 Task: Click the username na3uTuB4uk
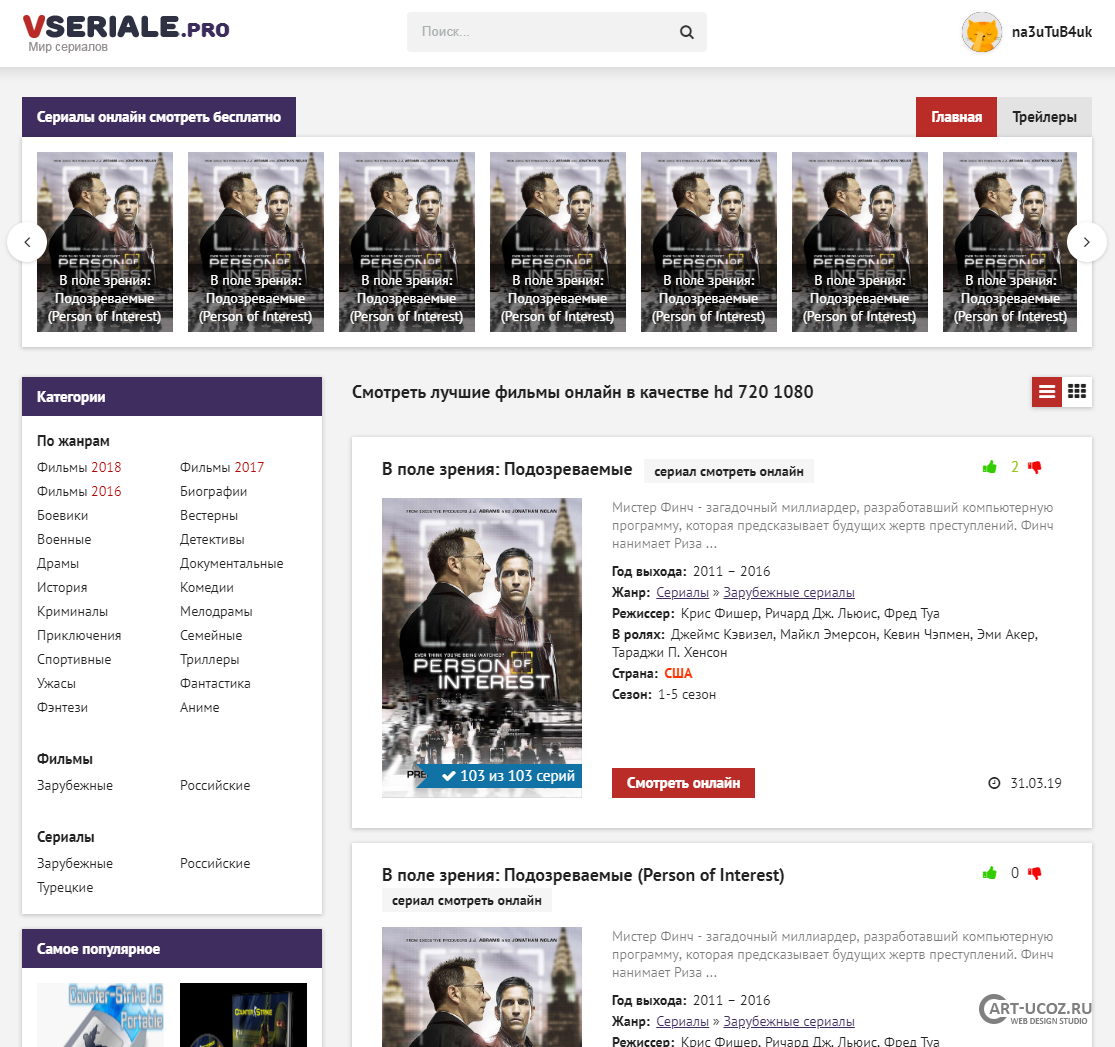point(1051,32)
